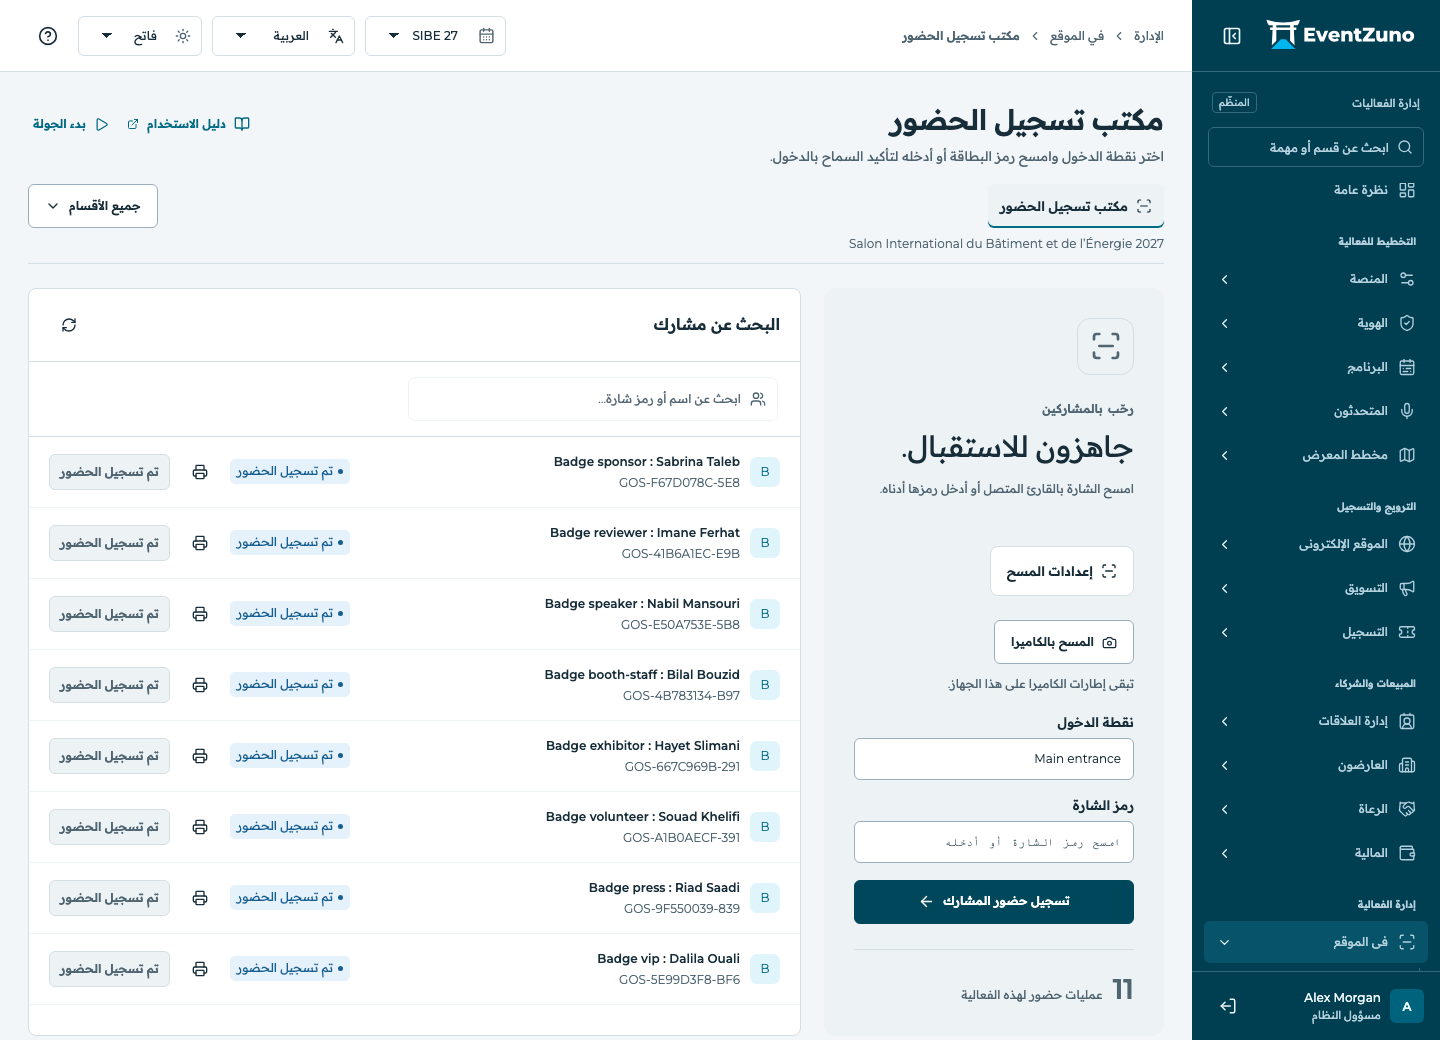Image resolution: width=1440 pixels, height=1040 pixels.
Task: Click المسح بالكاميرا camera scan button
Action: tap(1064, 642)
